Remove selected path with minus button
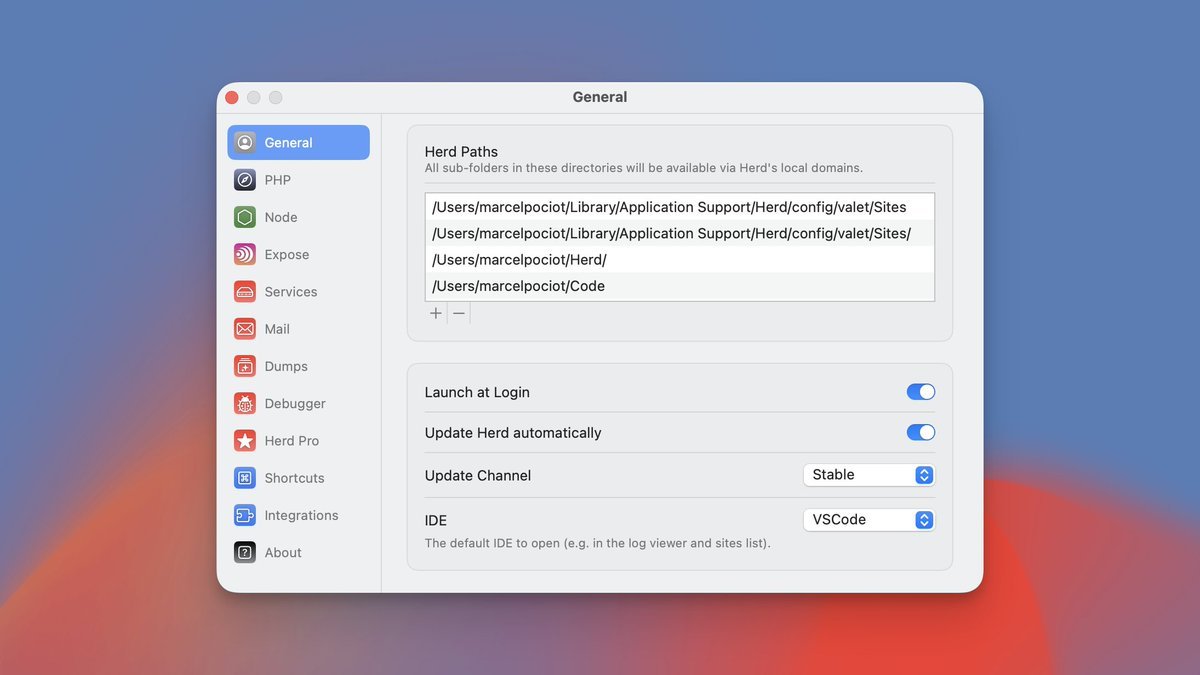 tap(459, 313)
